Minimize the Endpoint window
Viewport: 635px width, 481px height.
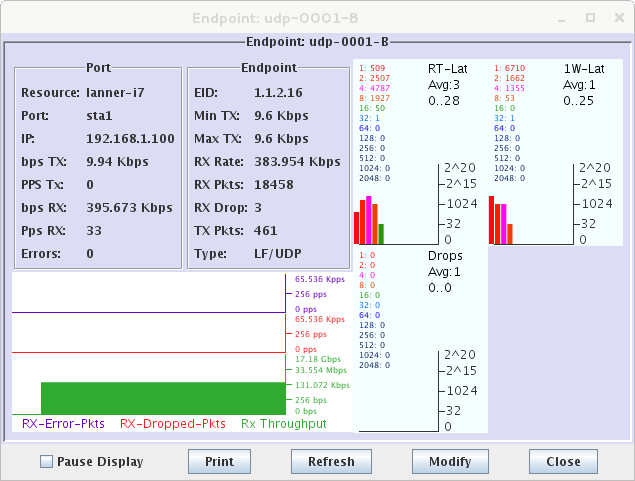[x=561, y=18]
